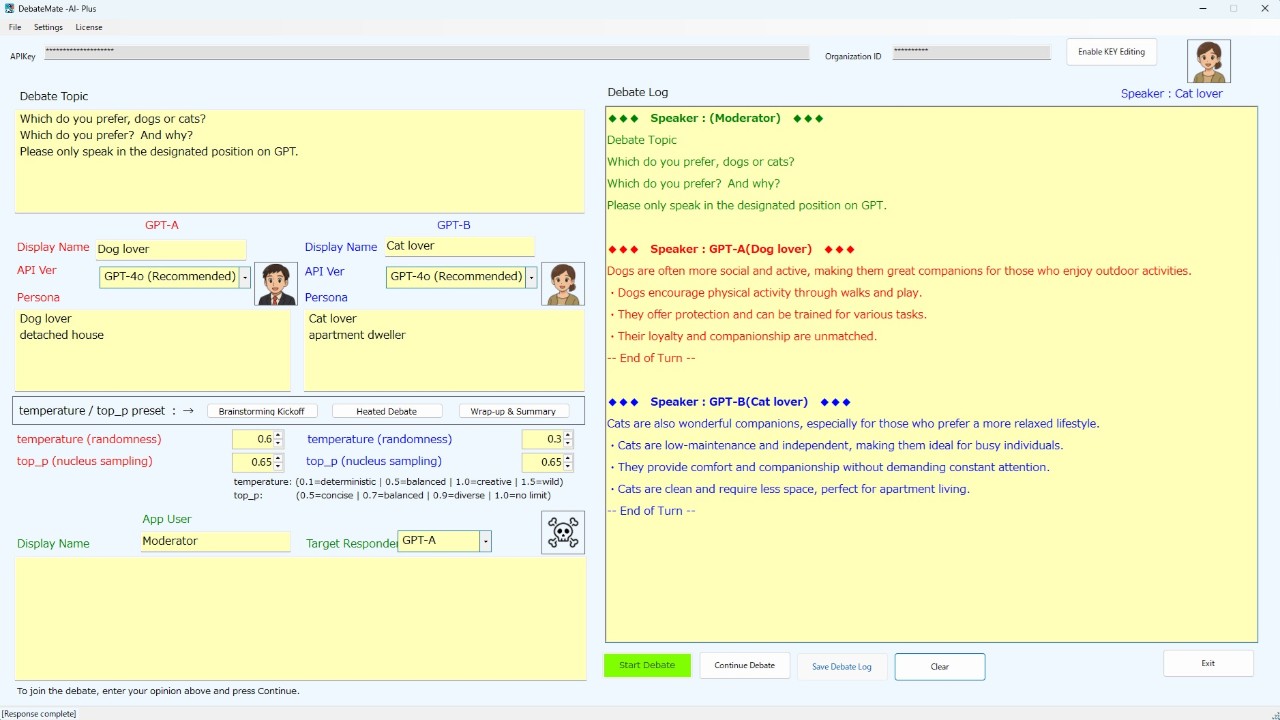Click the Moderator display name field
The image size is (1280, 720).
click(215, 541)
